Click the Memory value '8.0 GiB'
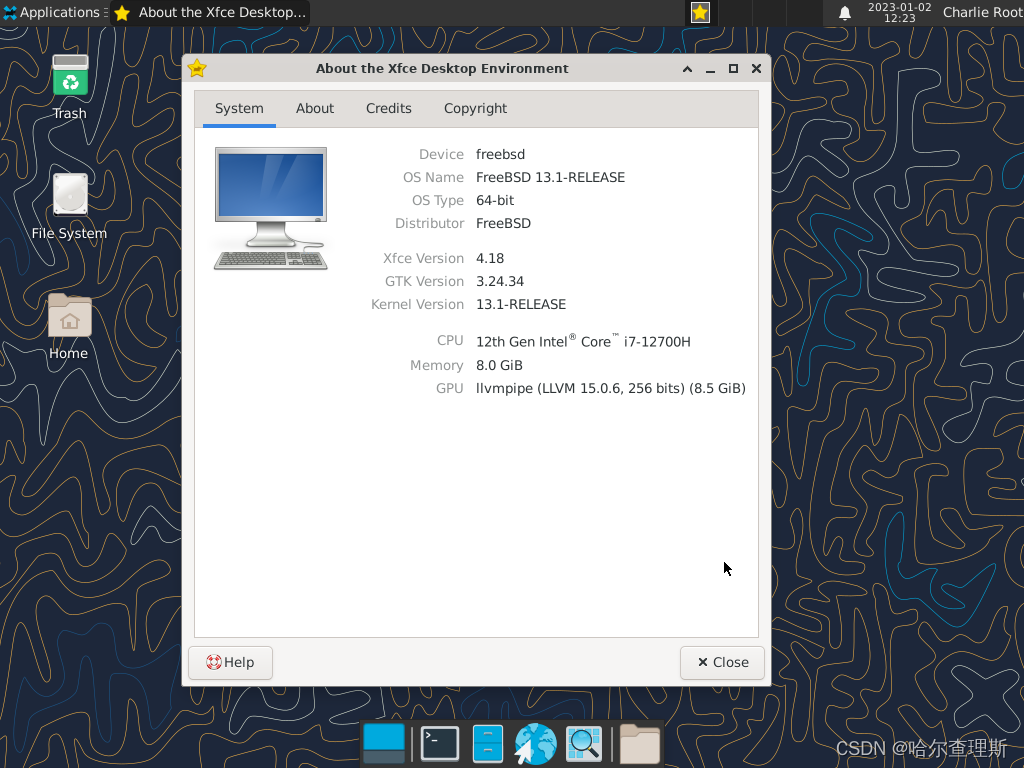This screenshot has width=1024, height=768. (500, 365)
